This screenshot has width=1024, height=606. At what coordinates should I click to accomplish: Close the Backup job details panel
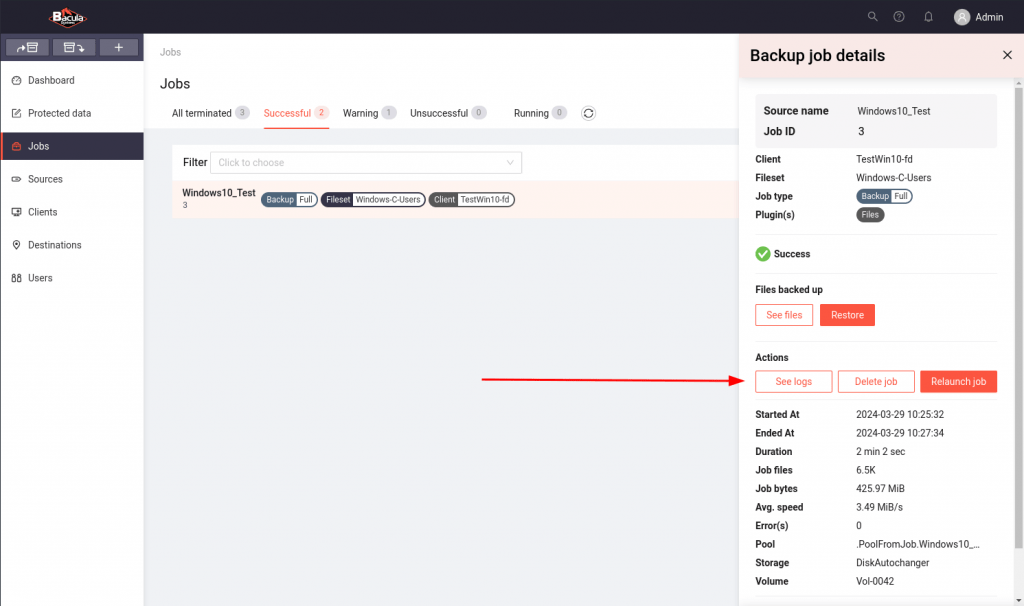(1007, 55)
